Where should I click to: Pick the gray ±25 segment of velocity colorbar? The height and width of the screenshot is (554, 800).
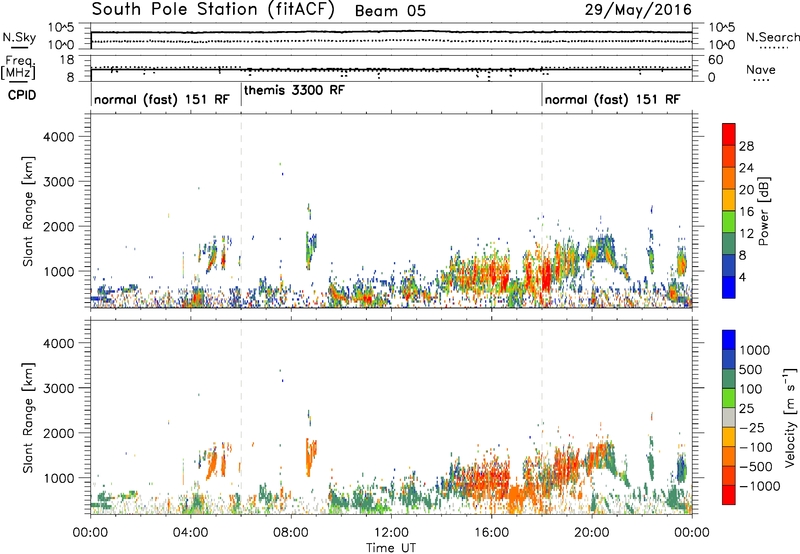[x=729, y=417]
